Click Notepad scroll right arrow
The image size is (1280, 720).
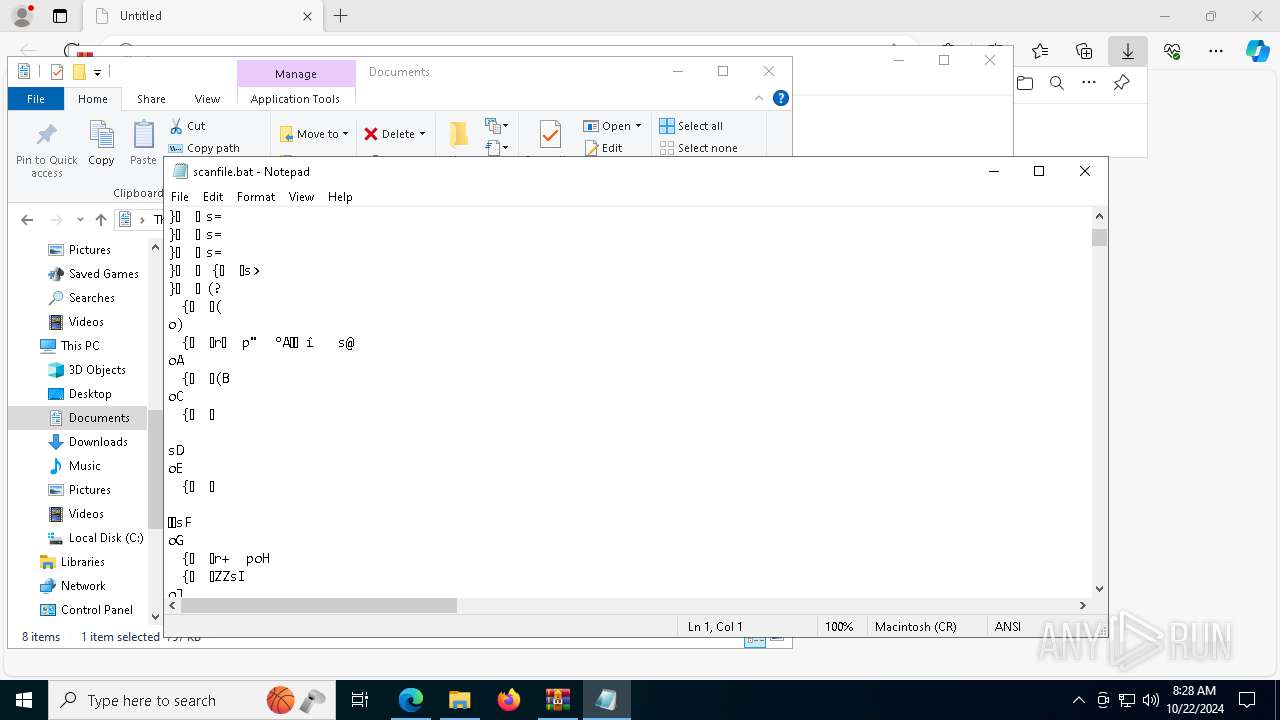pyautogui.click(x=1082, y=605)
